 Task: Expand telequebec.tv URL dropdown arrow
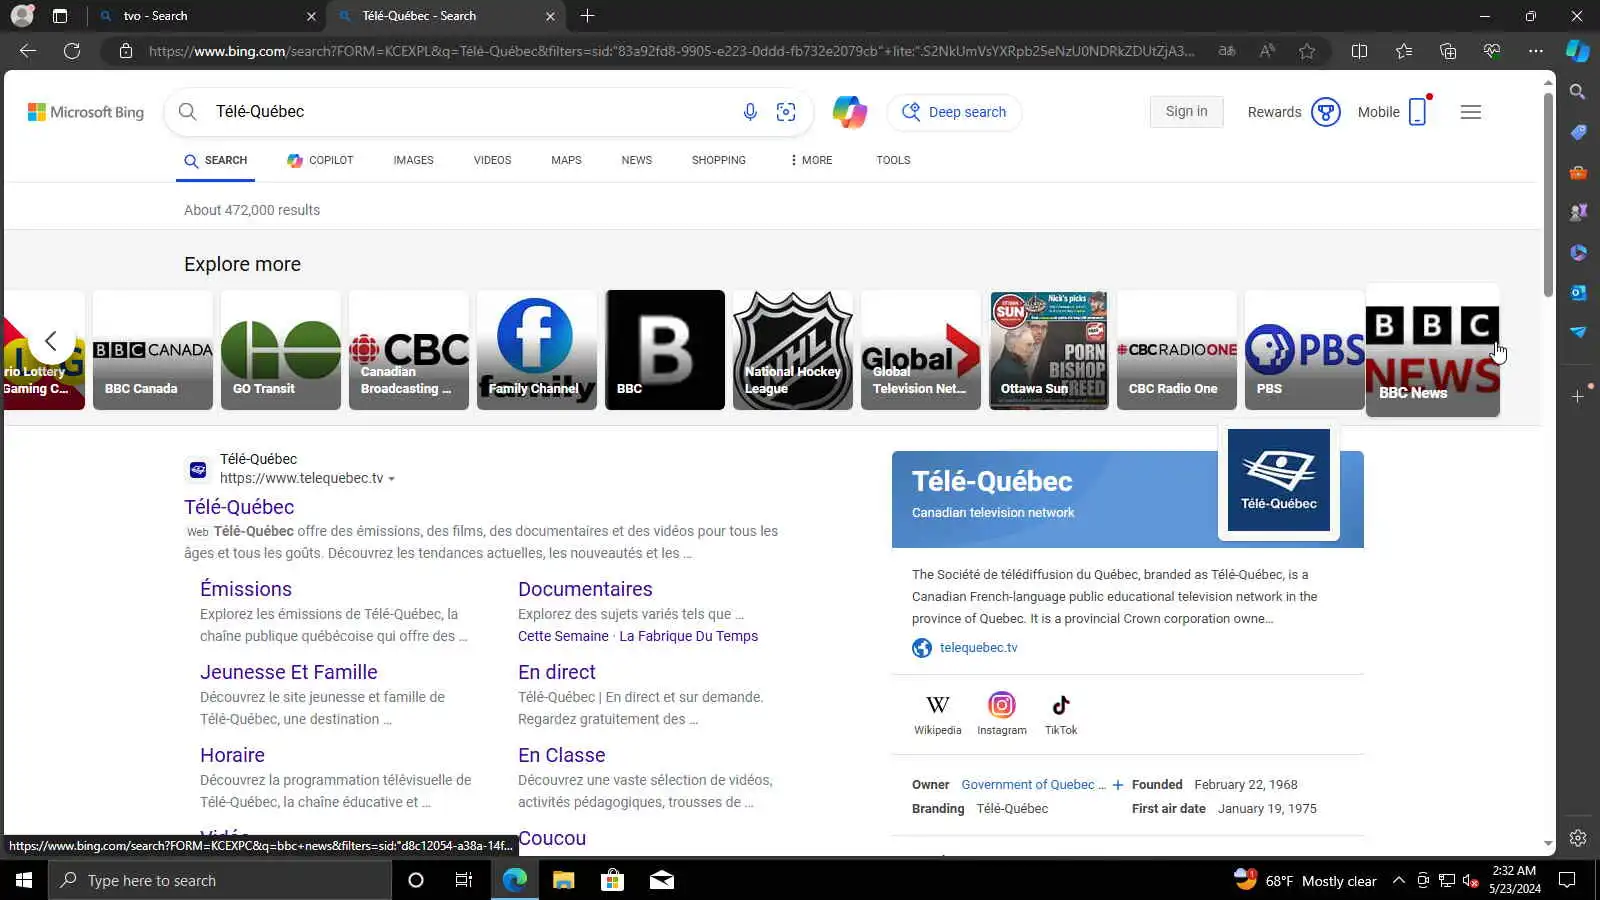coord(392,479)
